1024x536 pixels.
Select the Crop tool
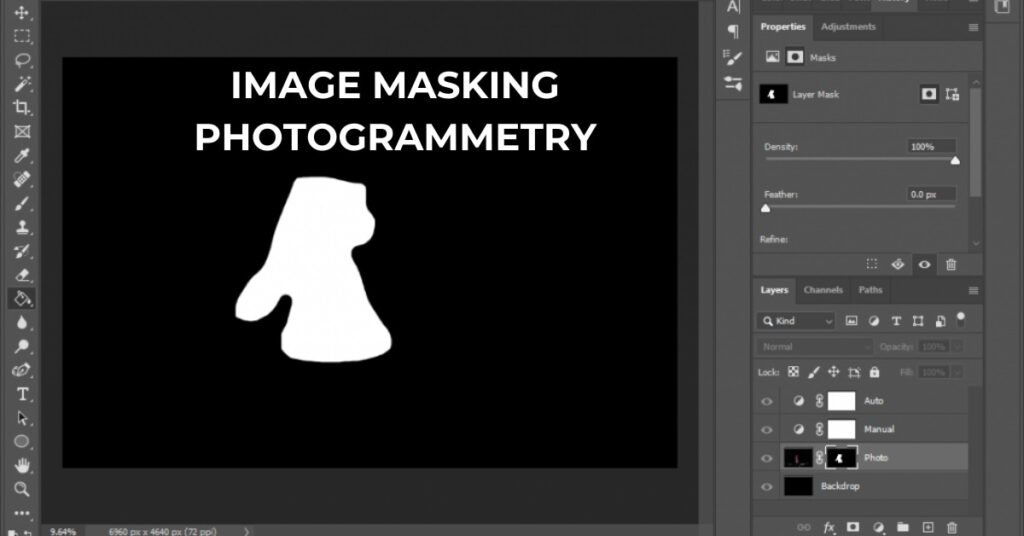[x=22, y=107]
